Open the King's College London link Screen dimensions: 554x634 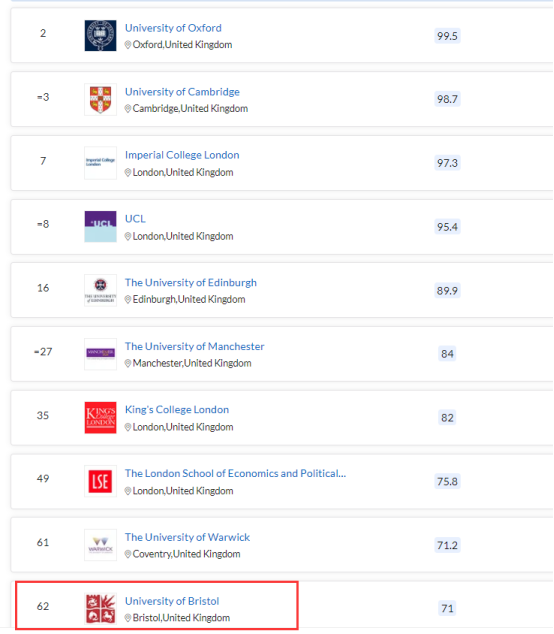coord(177,410)
